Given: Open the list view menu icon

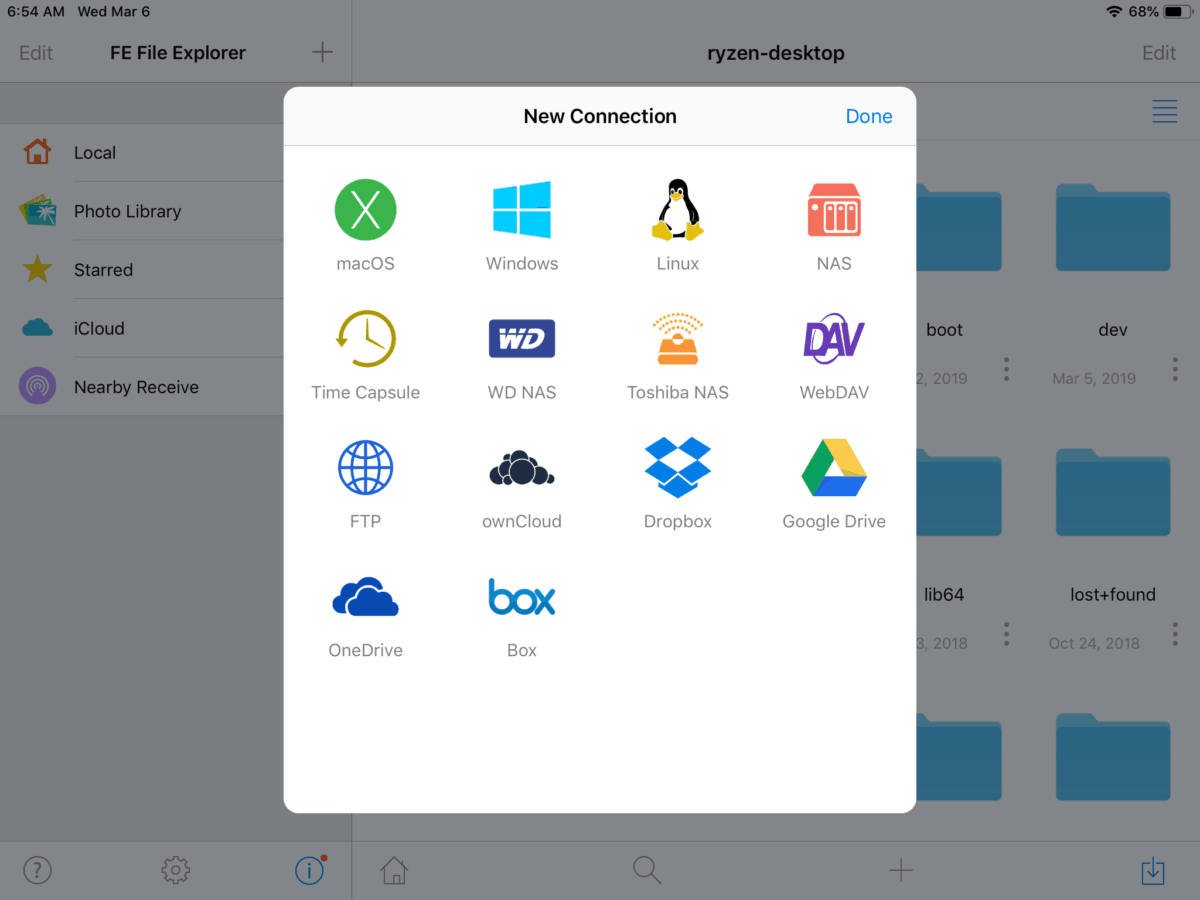Looking at the screenshot, I should [x=1164, y=111].
